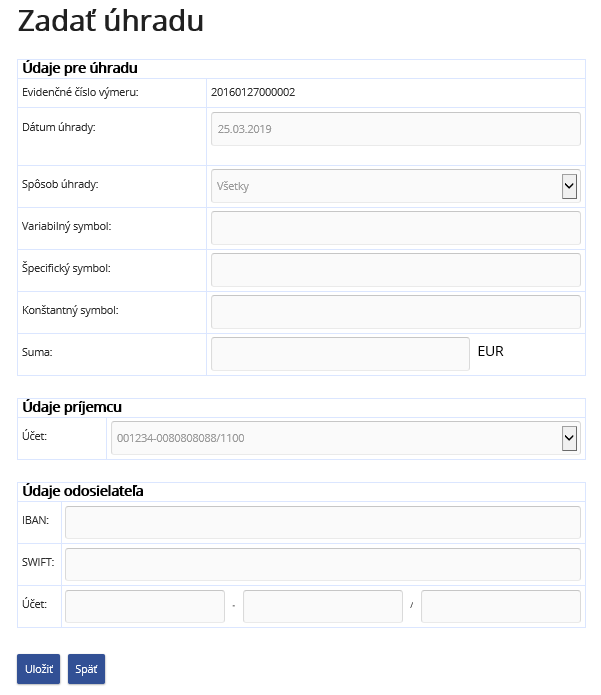Click into the Špecifický symbol field

click(396, 270)
